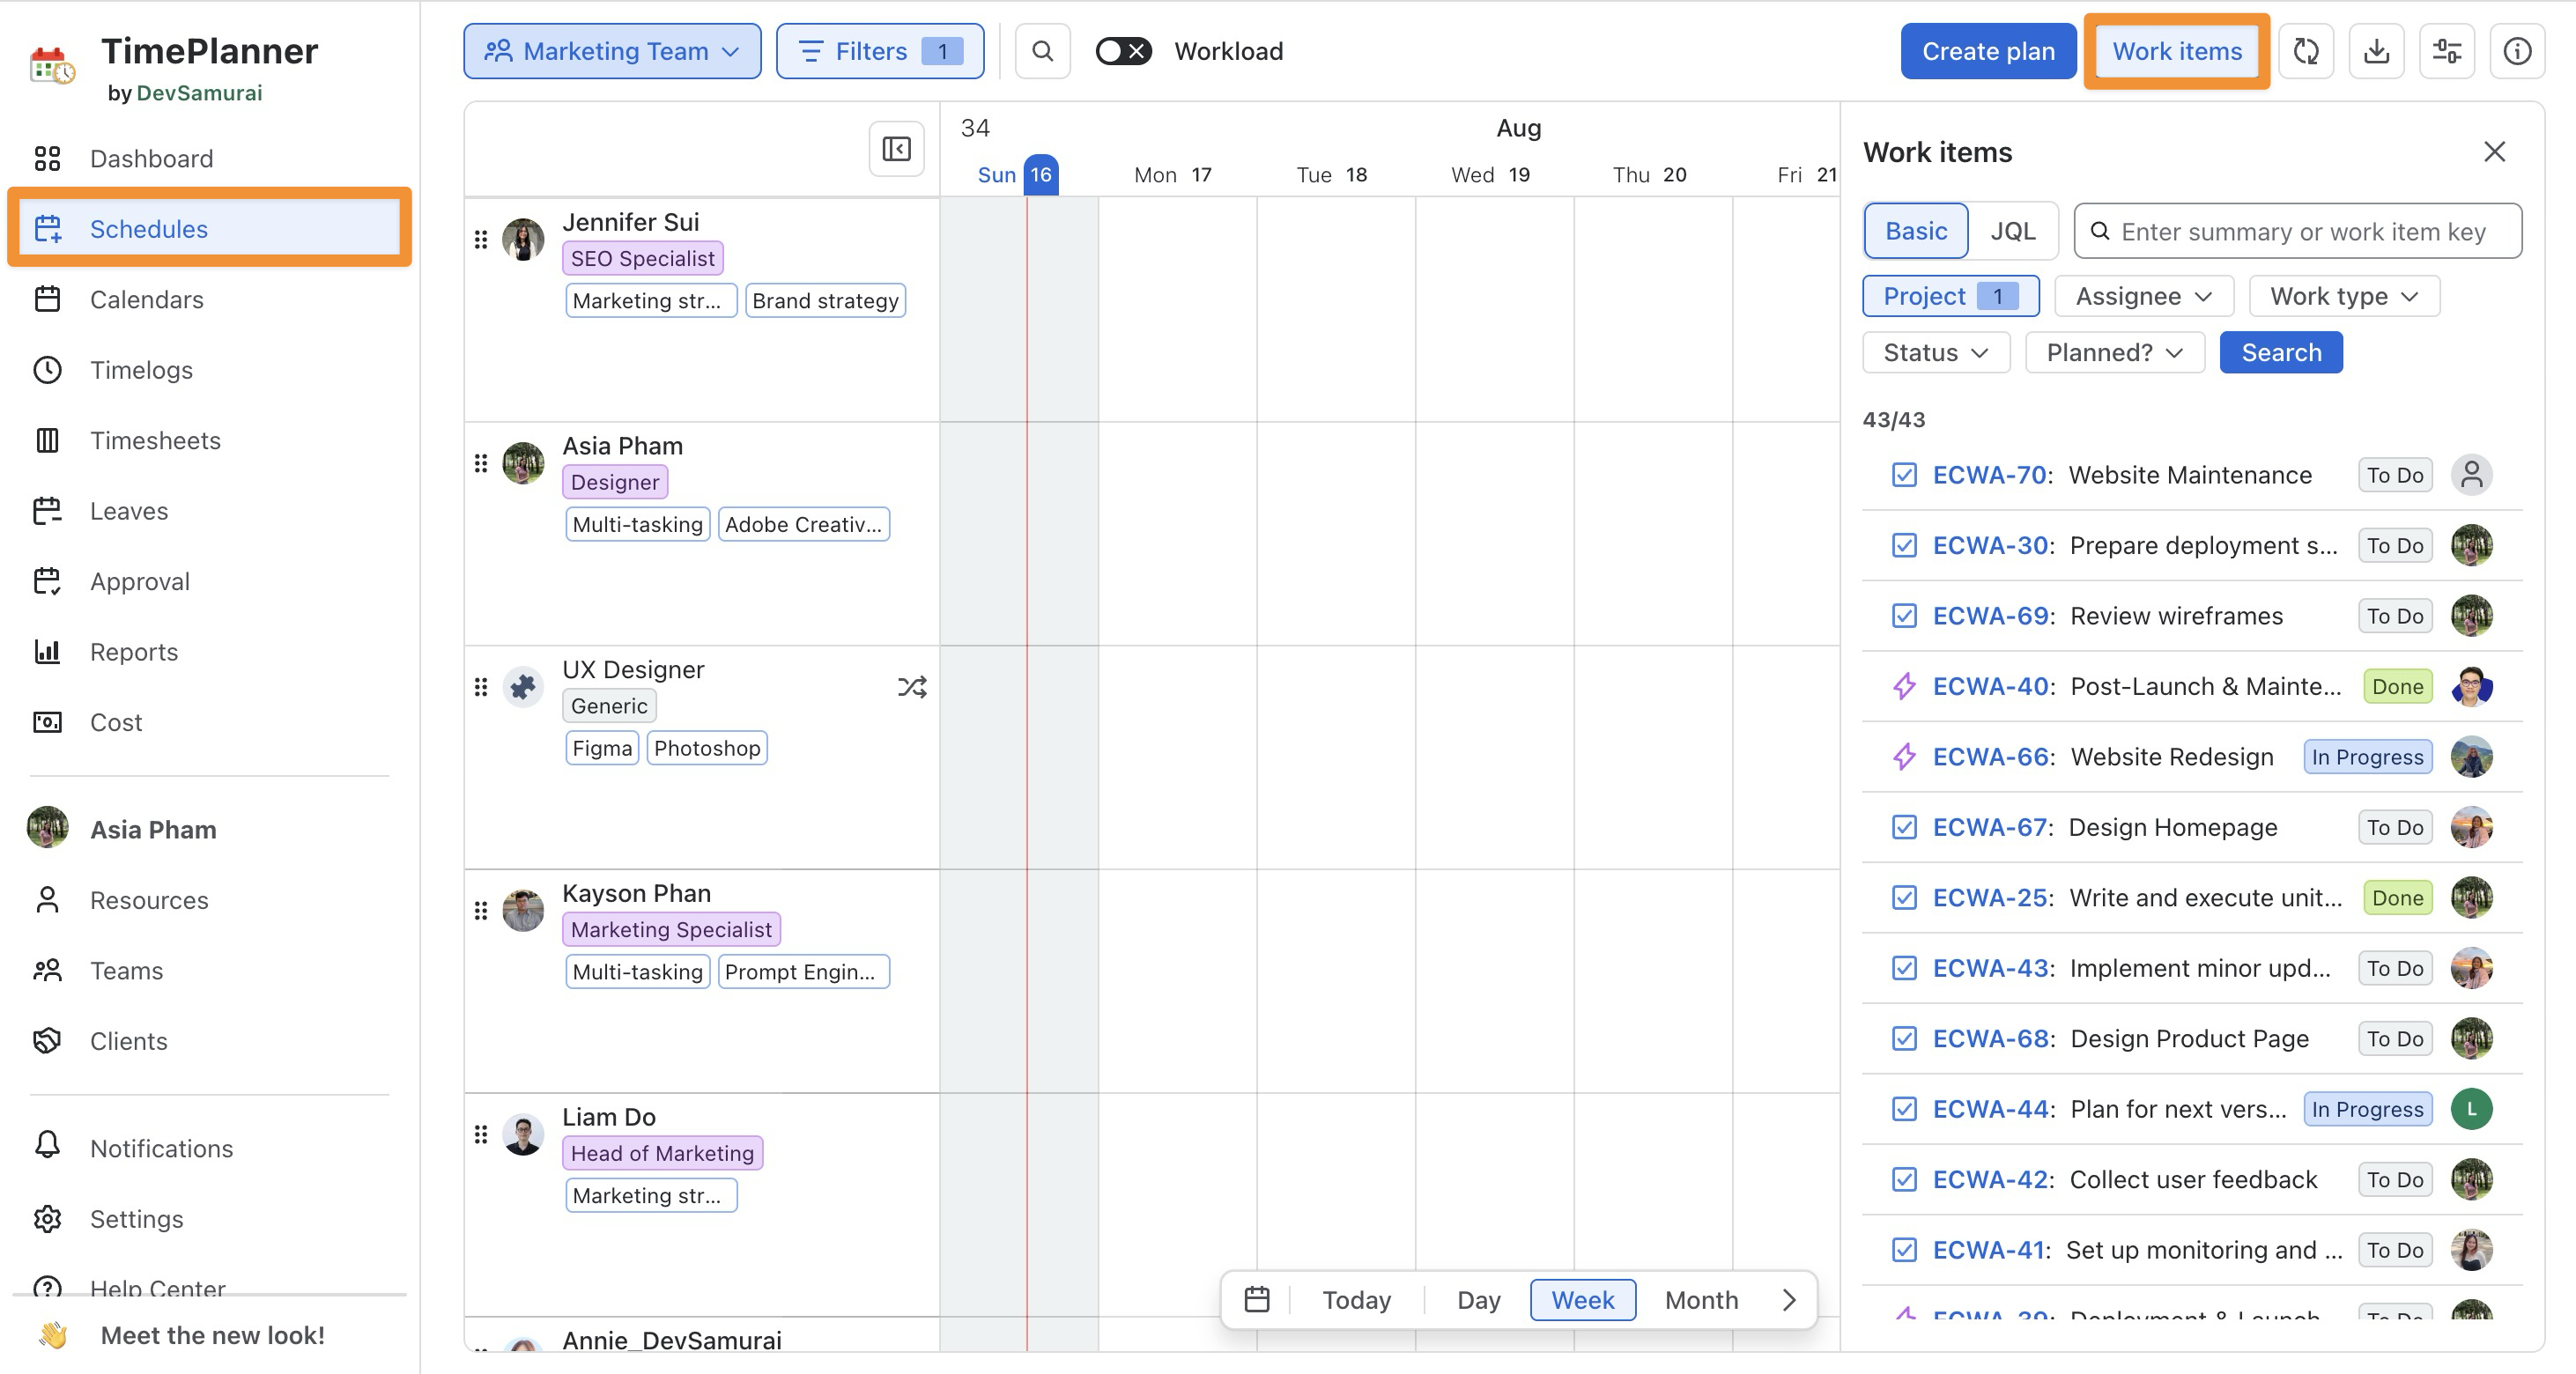The image size is (2576, 1374).
Task: Click the ECWA-40 epic lightning icon
Action: click(x=1904, y=686)
